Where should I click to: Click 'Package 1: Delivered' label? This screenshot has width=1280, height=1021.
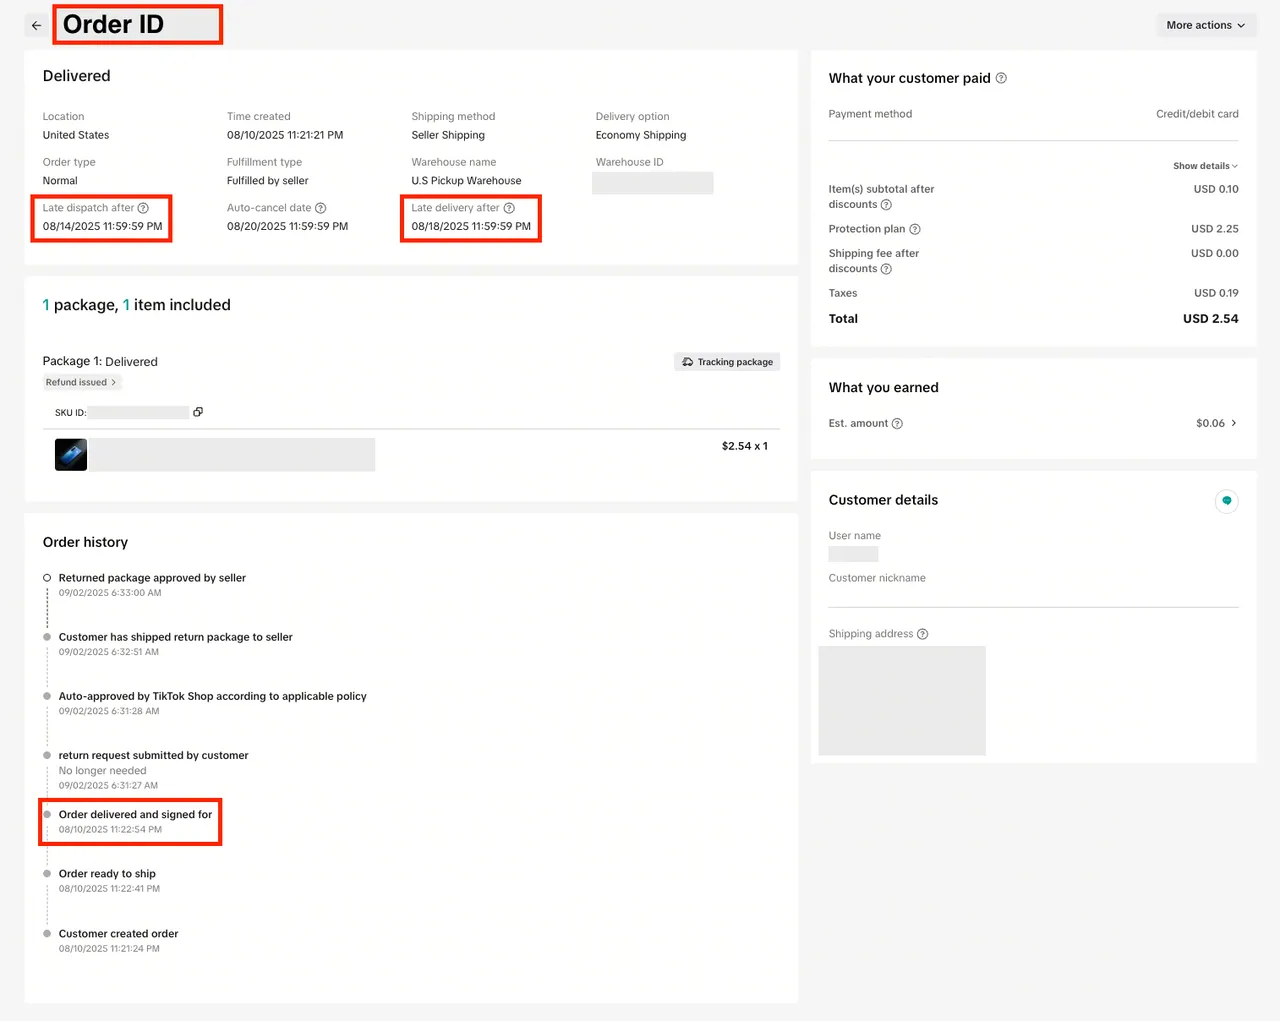(x=100, y=362)
